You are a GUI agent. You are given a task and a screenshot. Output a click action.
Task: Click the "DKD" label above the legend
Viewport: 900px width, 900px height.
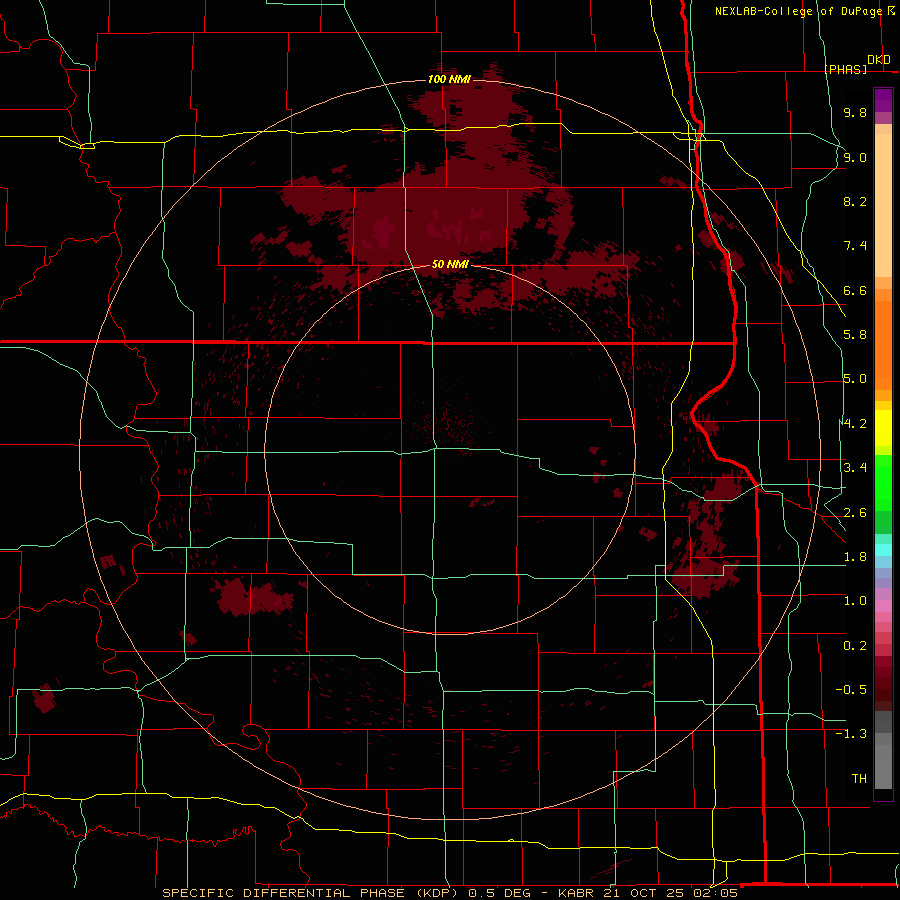pos(879,60)
